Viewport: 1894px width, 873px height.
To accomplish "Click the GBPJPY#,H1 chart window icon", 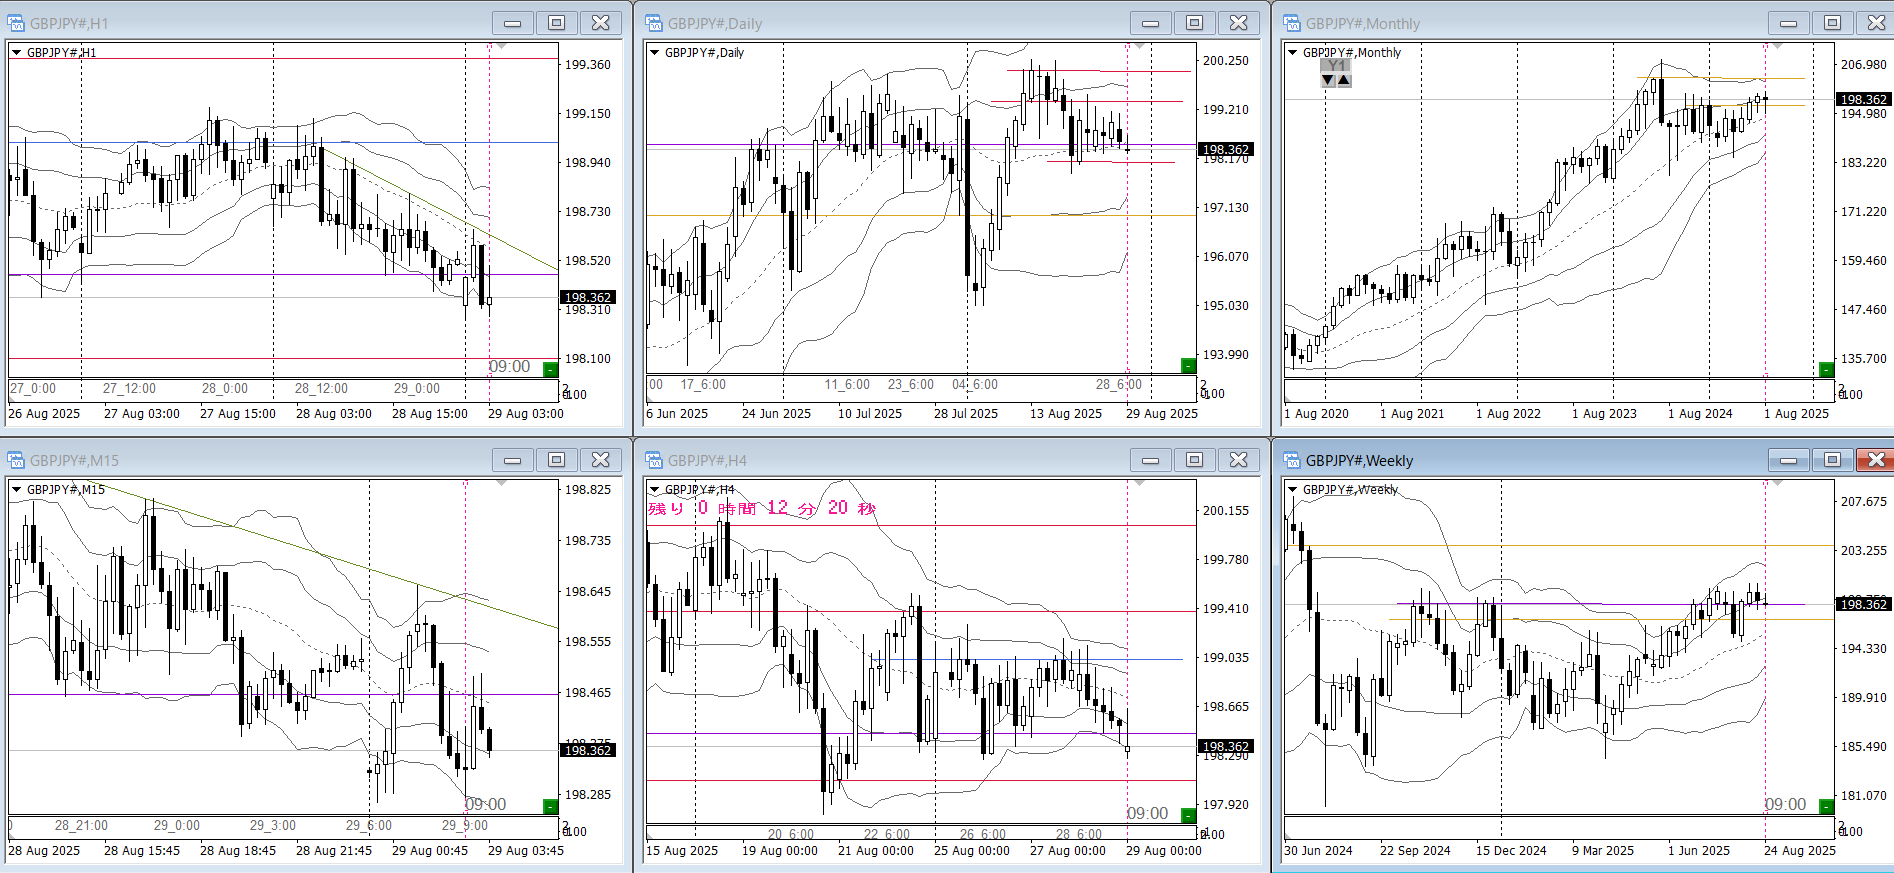I will [x=16, y=23].
